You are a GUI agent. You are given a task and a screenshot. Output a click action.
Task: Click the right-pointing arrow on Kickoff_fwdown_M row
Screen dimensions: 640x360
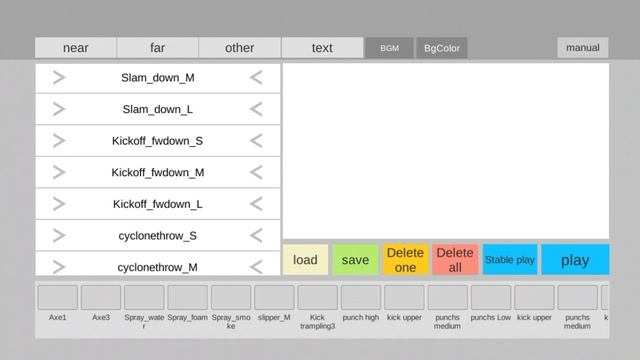(x=59, y=172)
